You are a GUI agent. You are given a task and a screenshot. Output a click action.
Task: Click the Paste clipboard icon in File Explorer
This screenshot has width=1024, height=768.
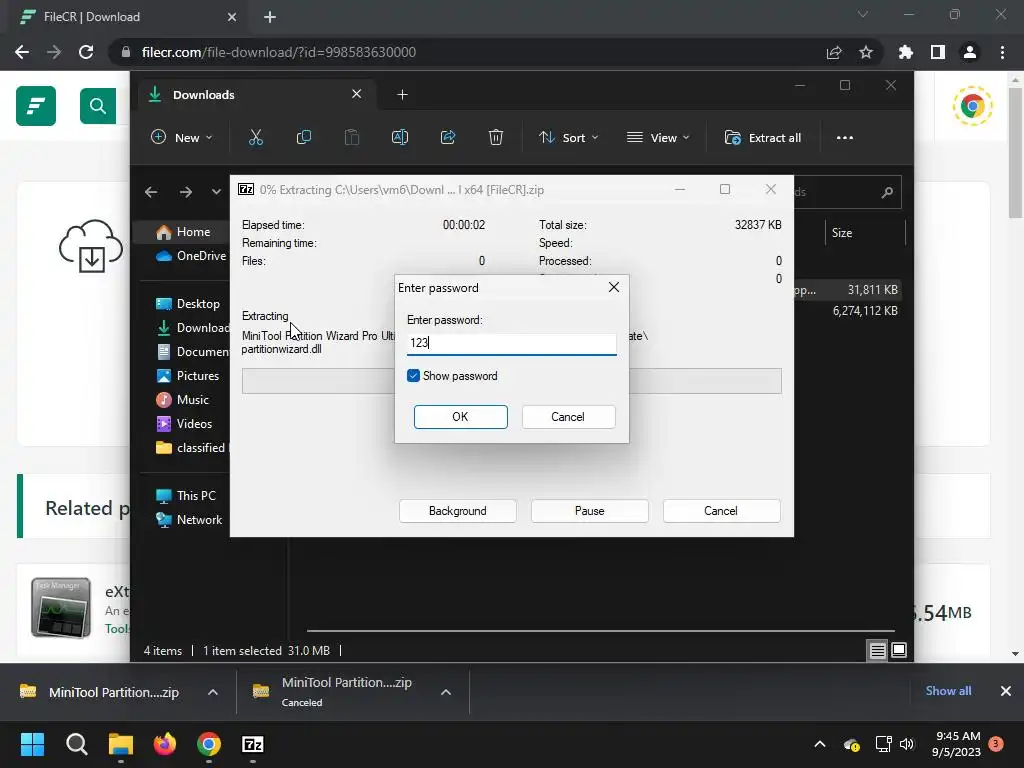[x=351, y=138]
